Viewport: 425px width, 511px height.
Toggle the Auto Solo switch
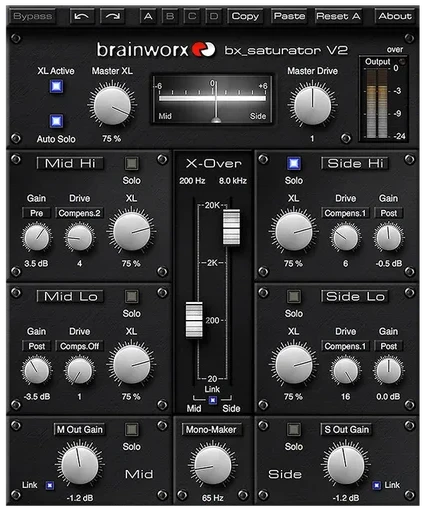tap(57, 121)
